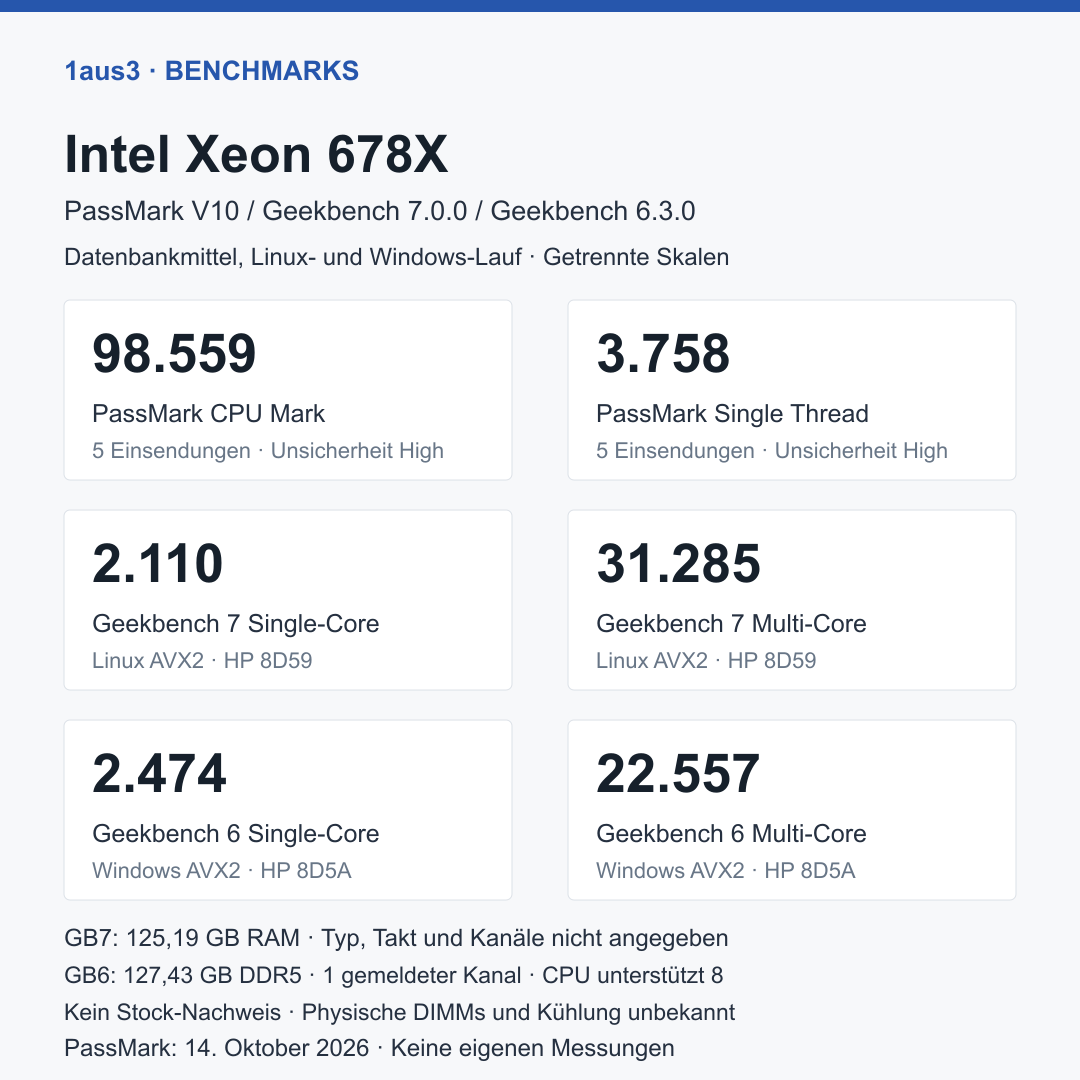This screenshot has height=1080, width=1080.
Task: Click the 2.474 score value
Action: point(159,773)
